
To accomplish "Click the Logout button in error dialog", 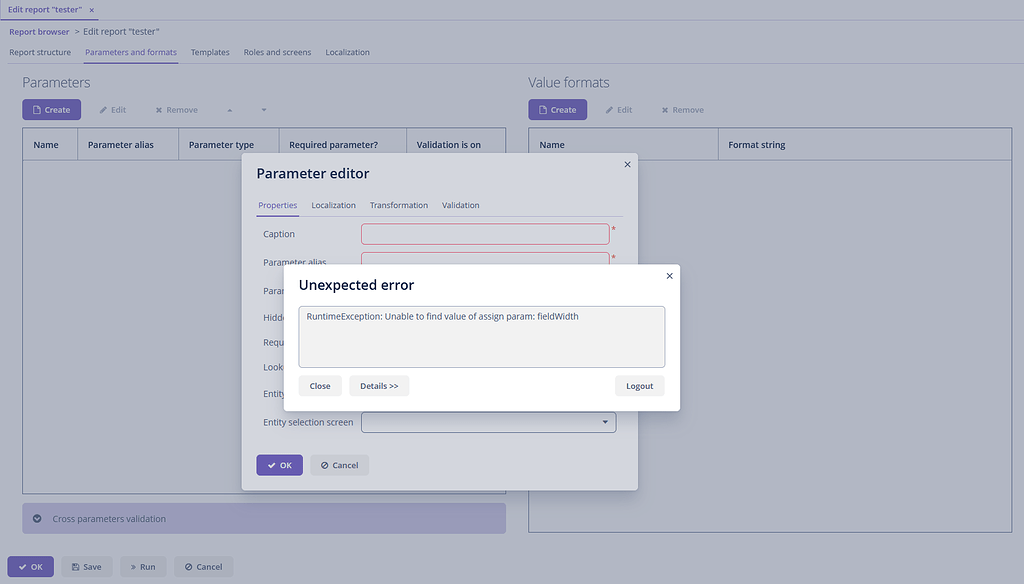I will pos(639,385).
